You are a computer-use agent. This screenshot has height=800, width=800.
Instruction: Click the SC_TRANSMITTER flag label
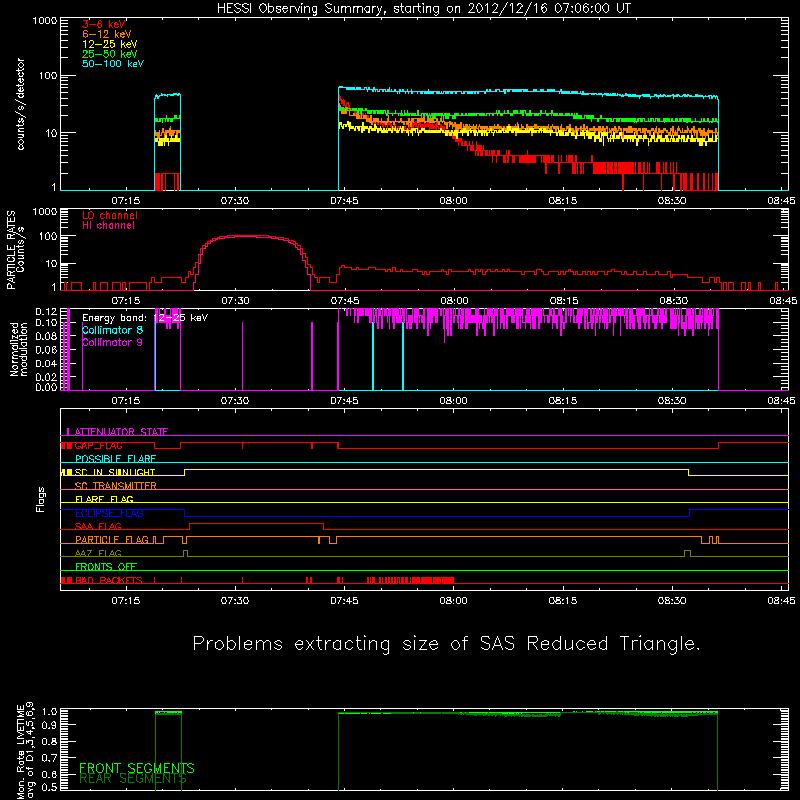115,486
